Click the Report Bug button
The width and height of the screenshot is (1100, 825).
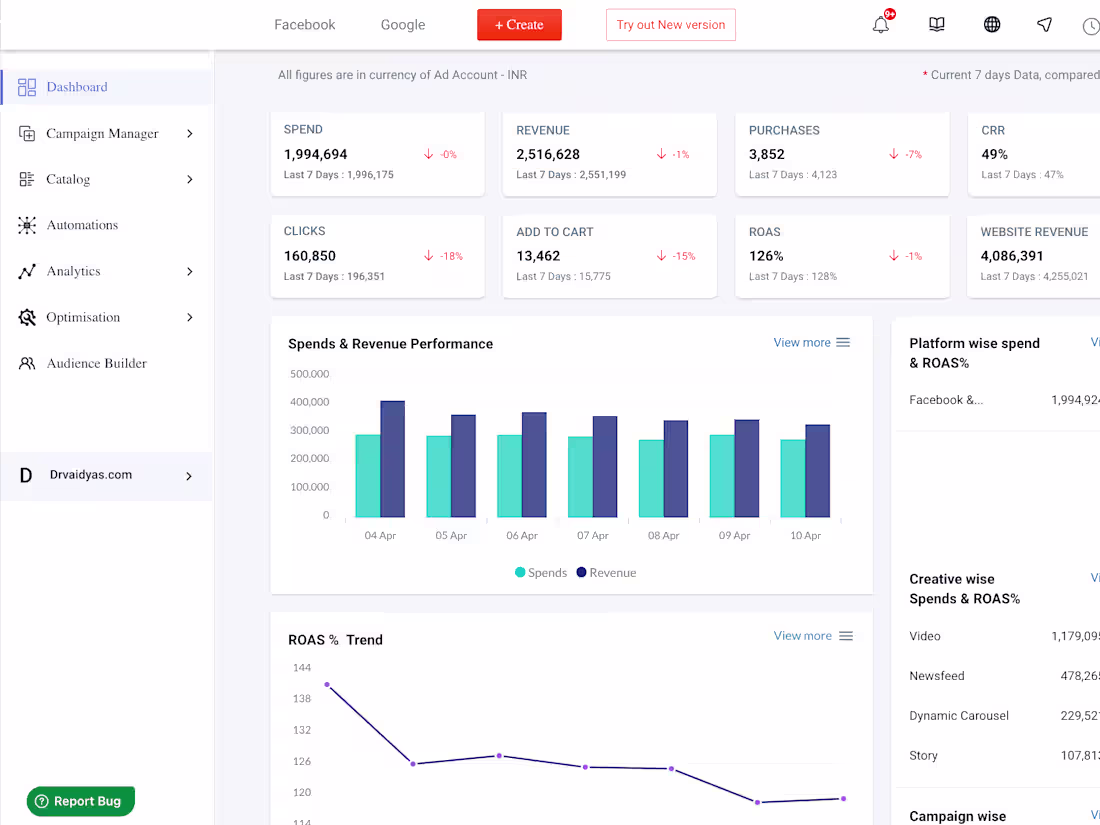80,801
